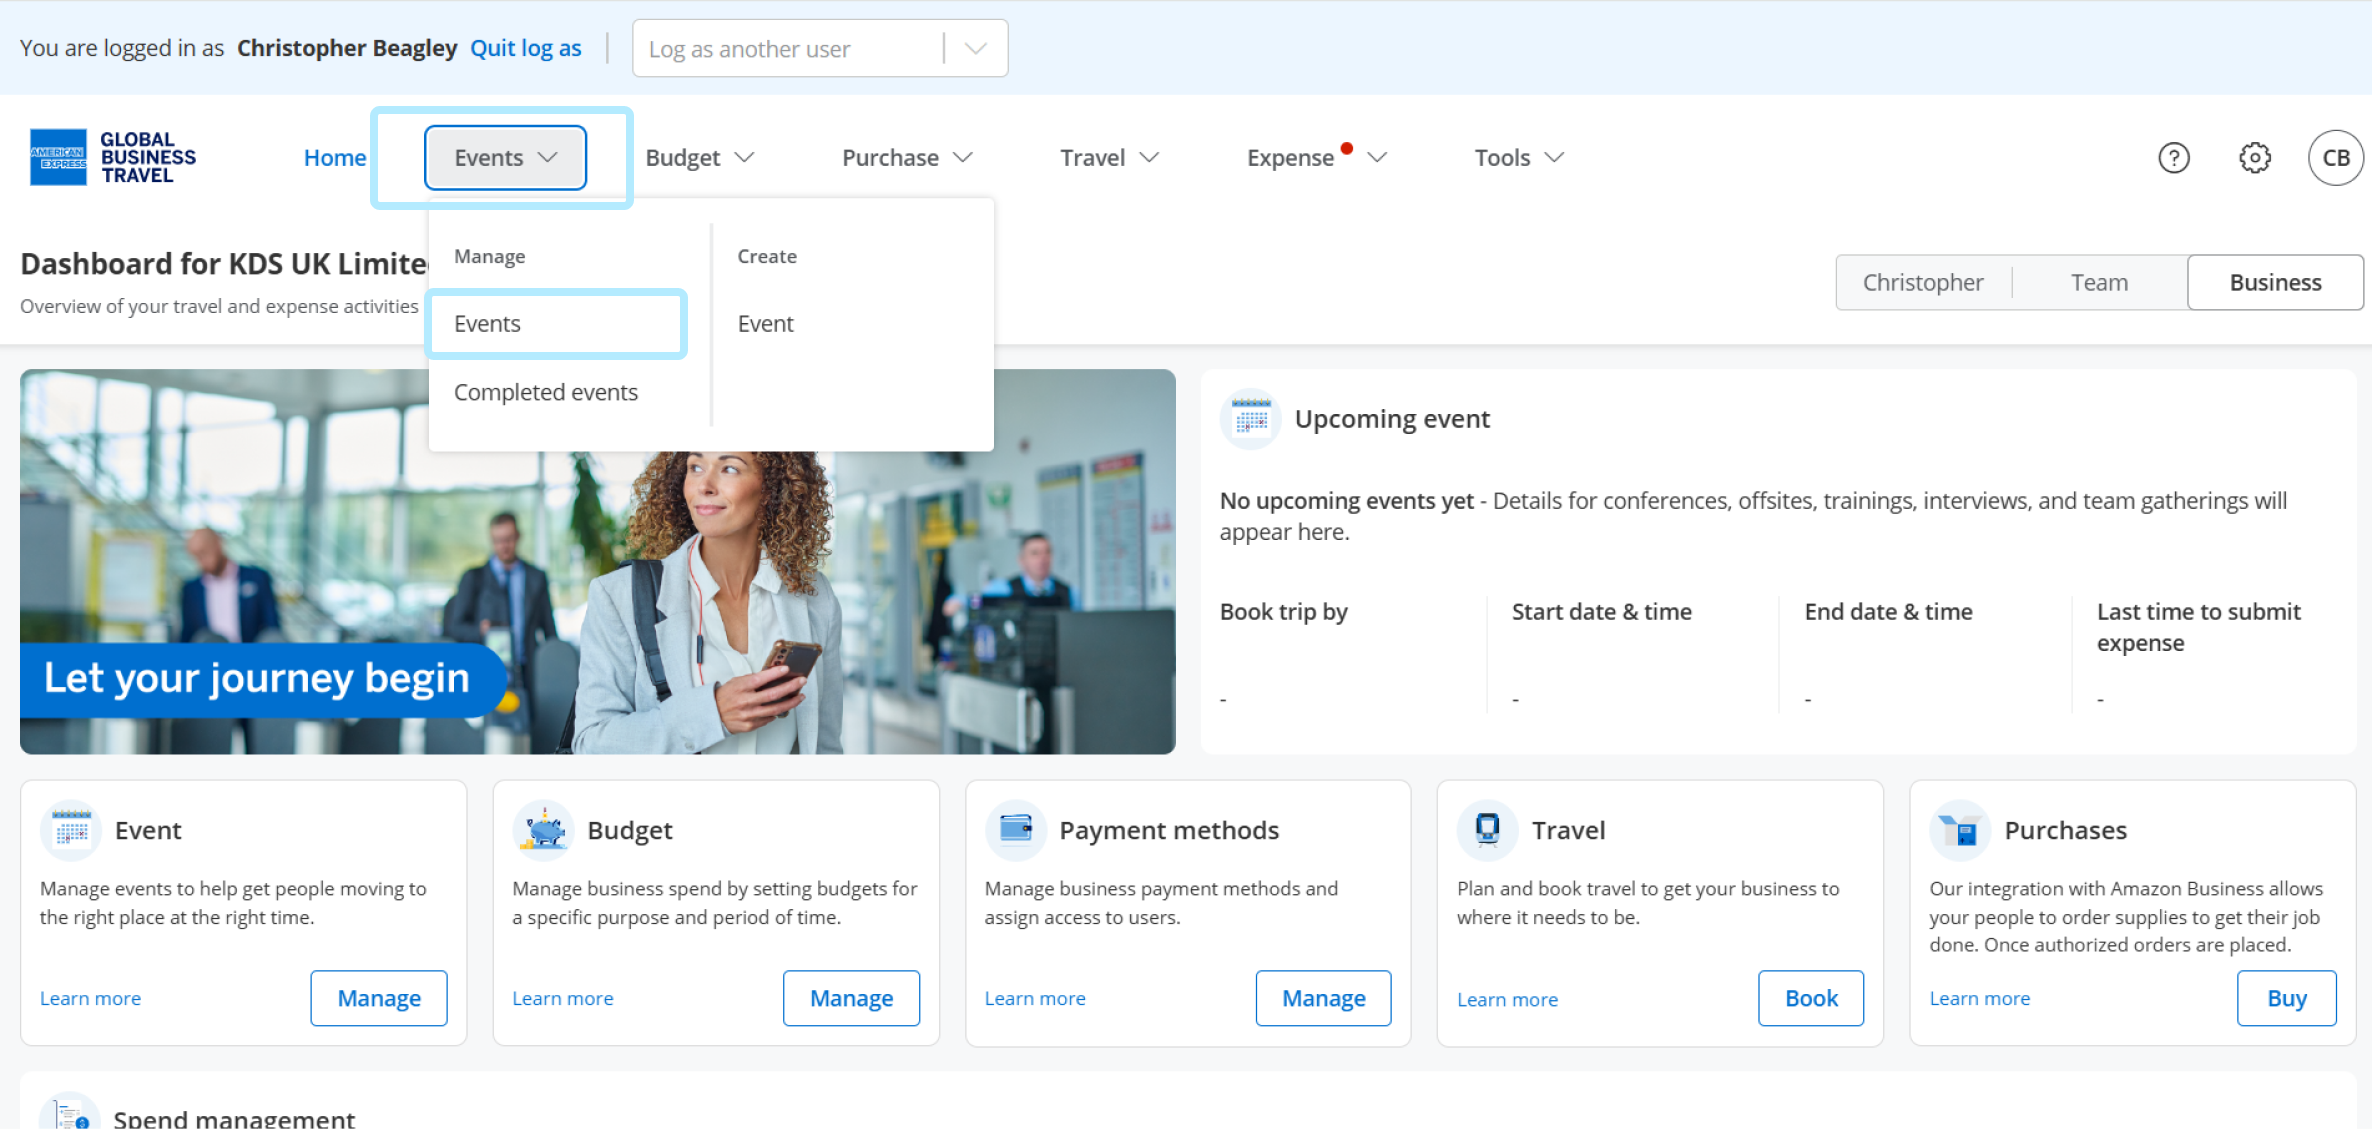The image size is (2372, 1129).
Task: Expand the Budget navigation menu
Action: click(x=699, y=158)
